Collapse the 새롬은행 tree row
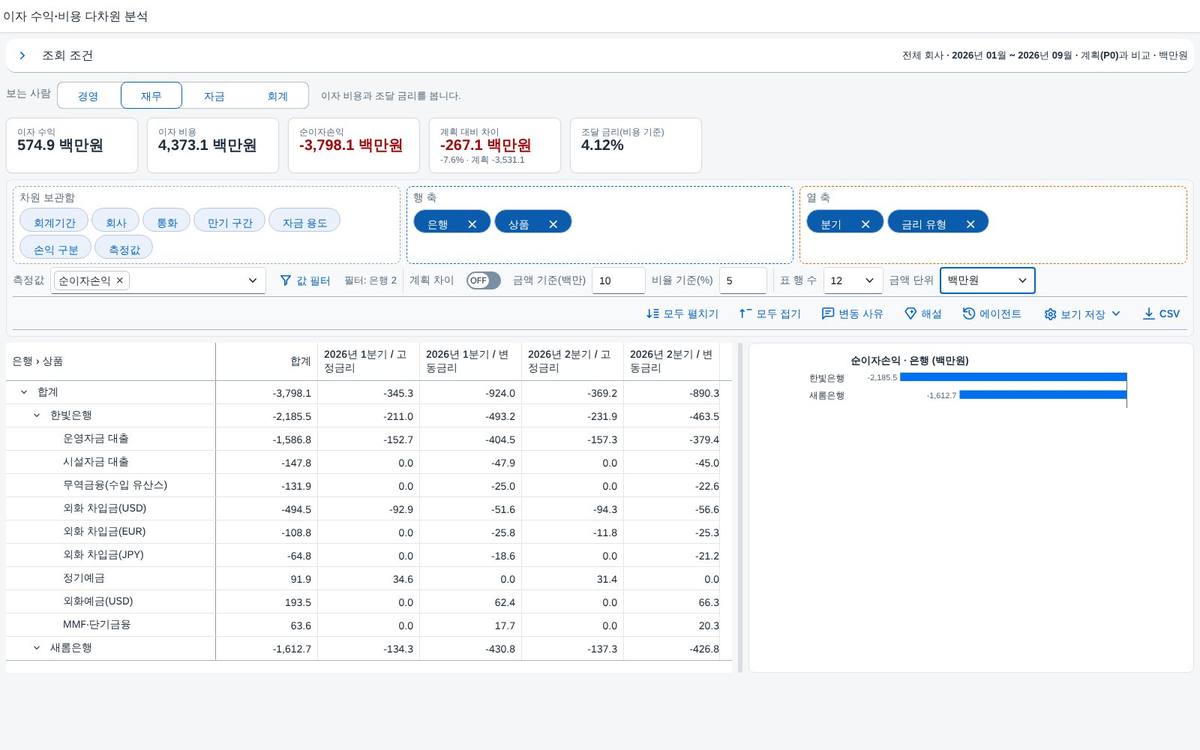Image resolution: width=1200 pixels, height=750 pixels. click(37, 648)
